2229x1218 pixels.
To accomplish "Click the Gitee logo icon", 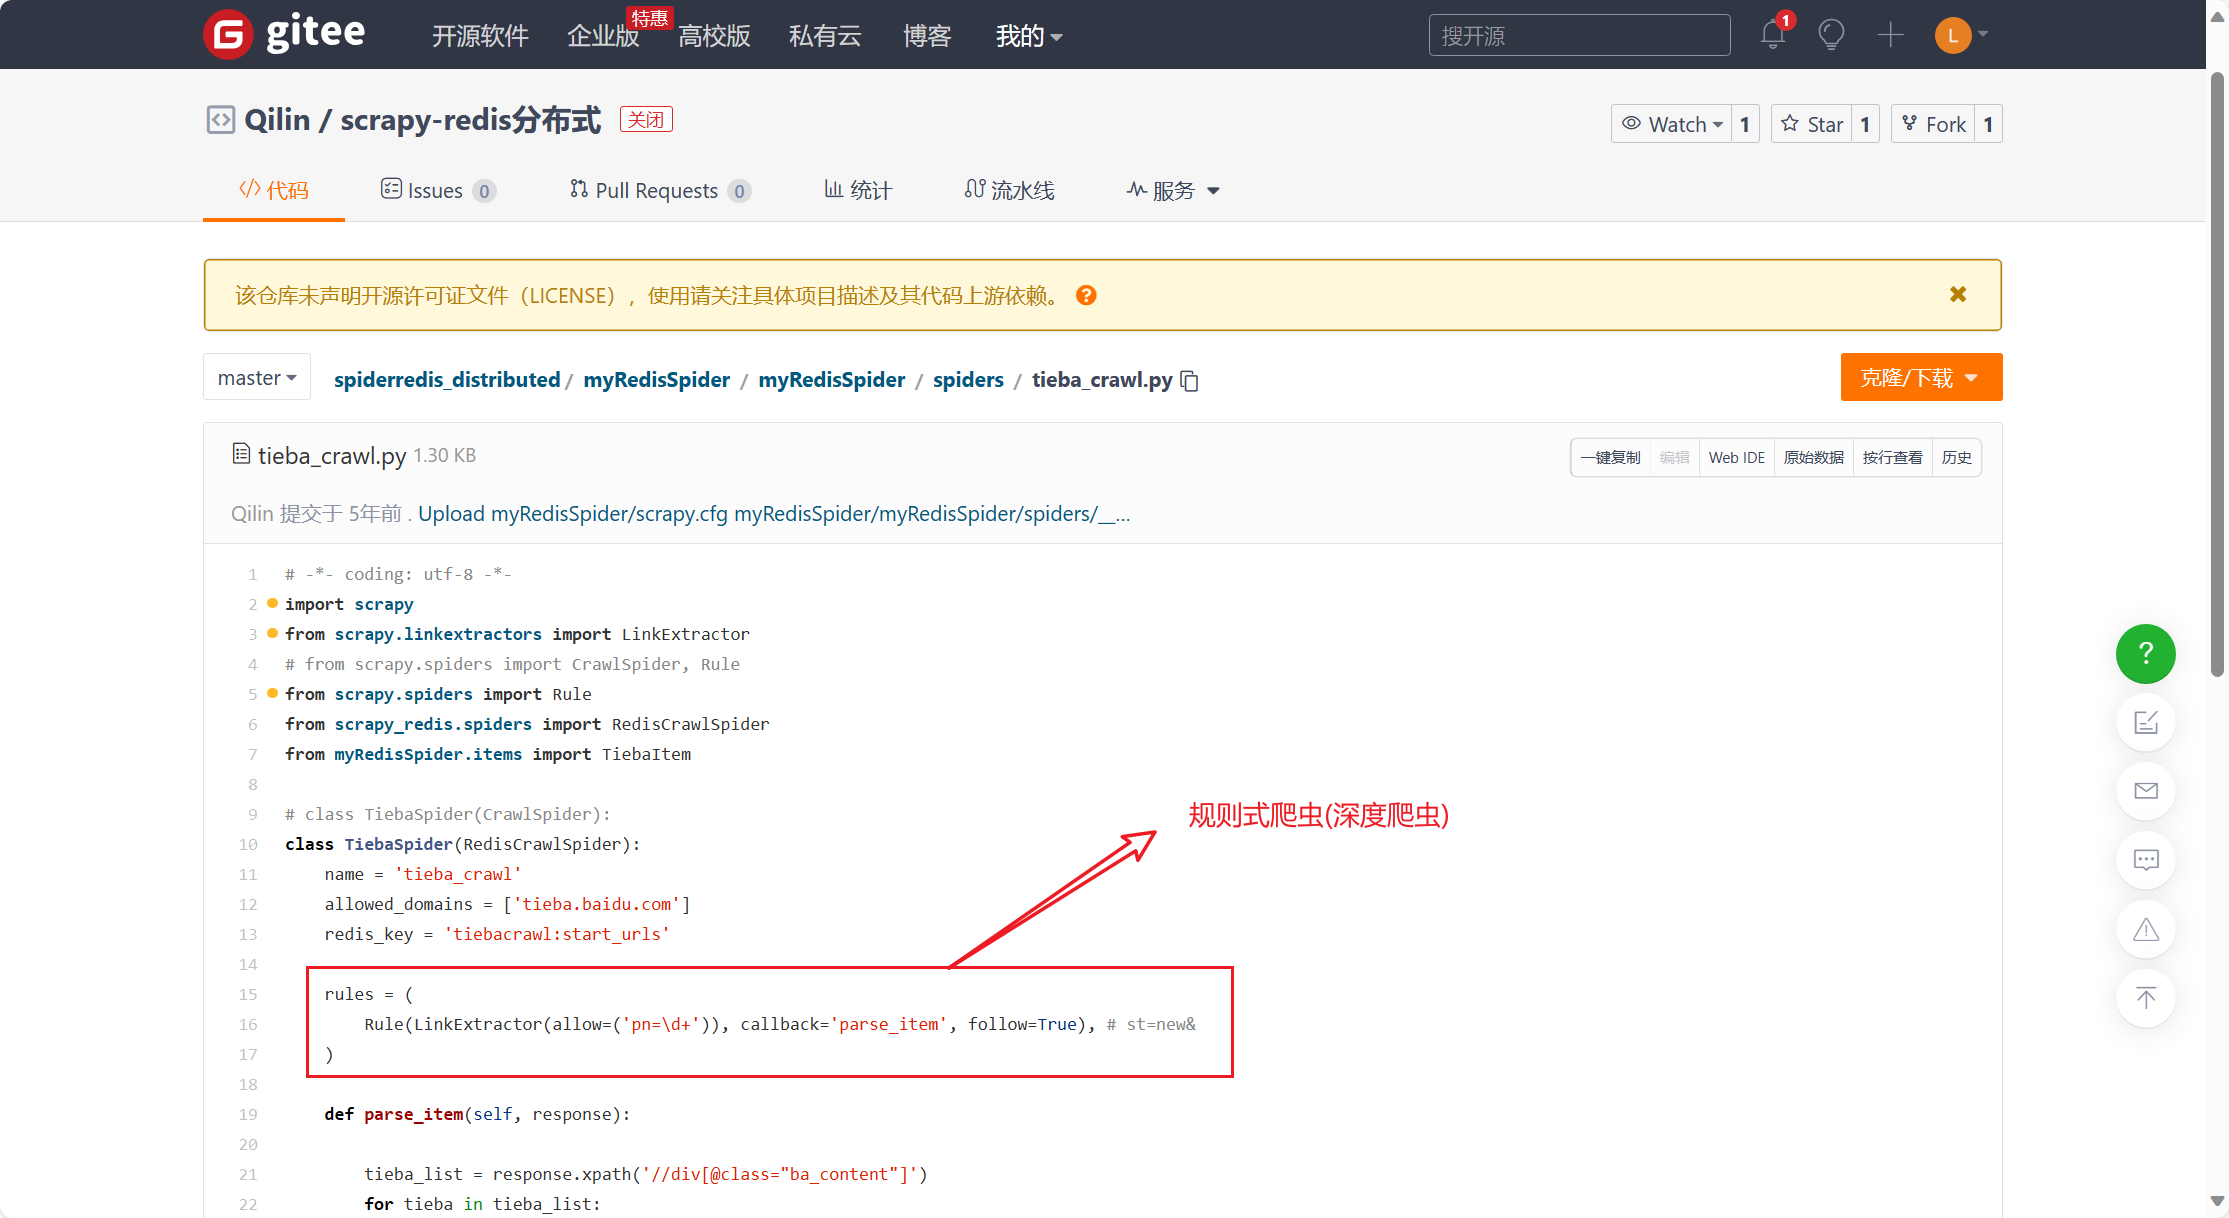I will (x=227, y=34).
